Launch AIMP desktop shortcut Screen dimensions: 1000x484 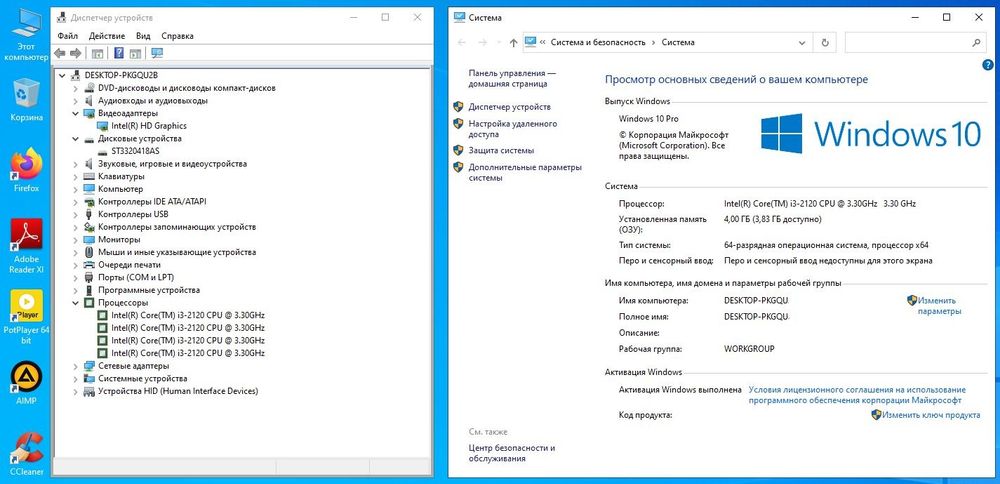tap(27, 383)
